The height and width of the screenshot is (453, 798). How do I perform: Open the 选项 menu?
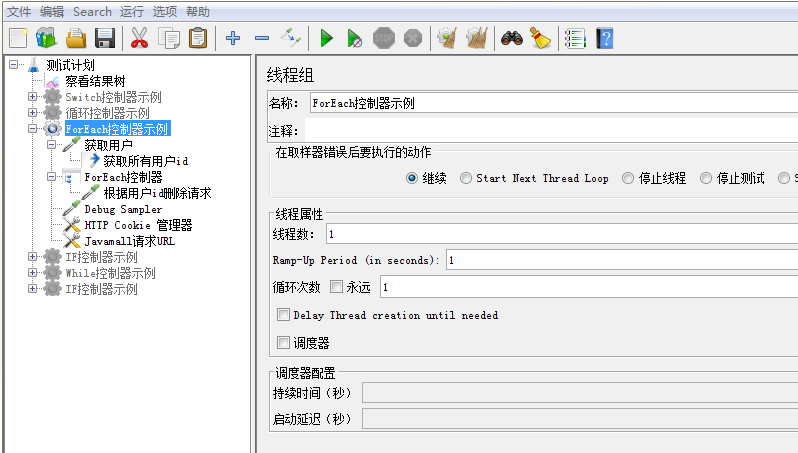165,11
